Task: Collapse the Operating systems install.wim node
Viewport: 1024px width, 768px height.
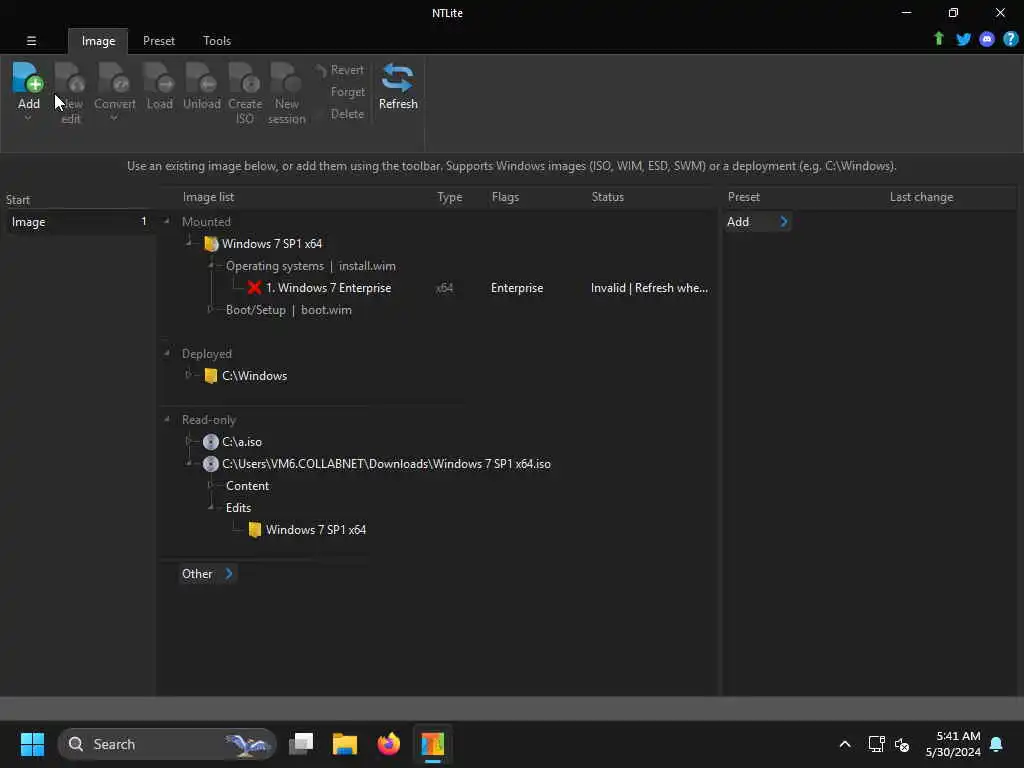Action: [211, 265]
